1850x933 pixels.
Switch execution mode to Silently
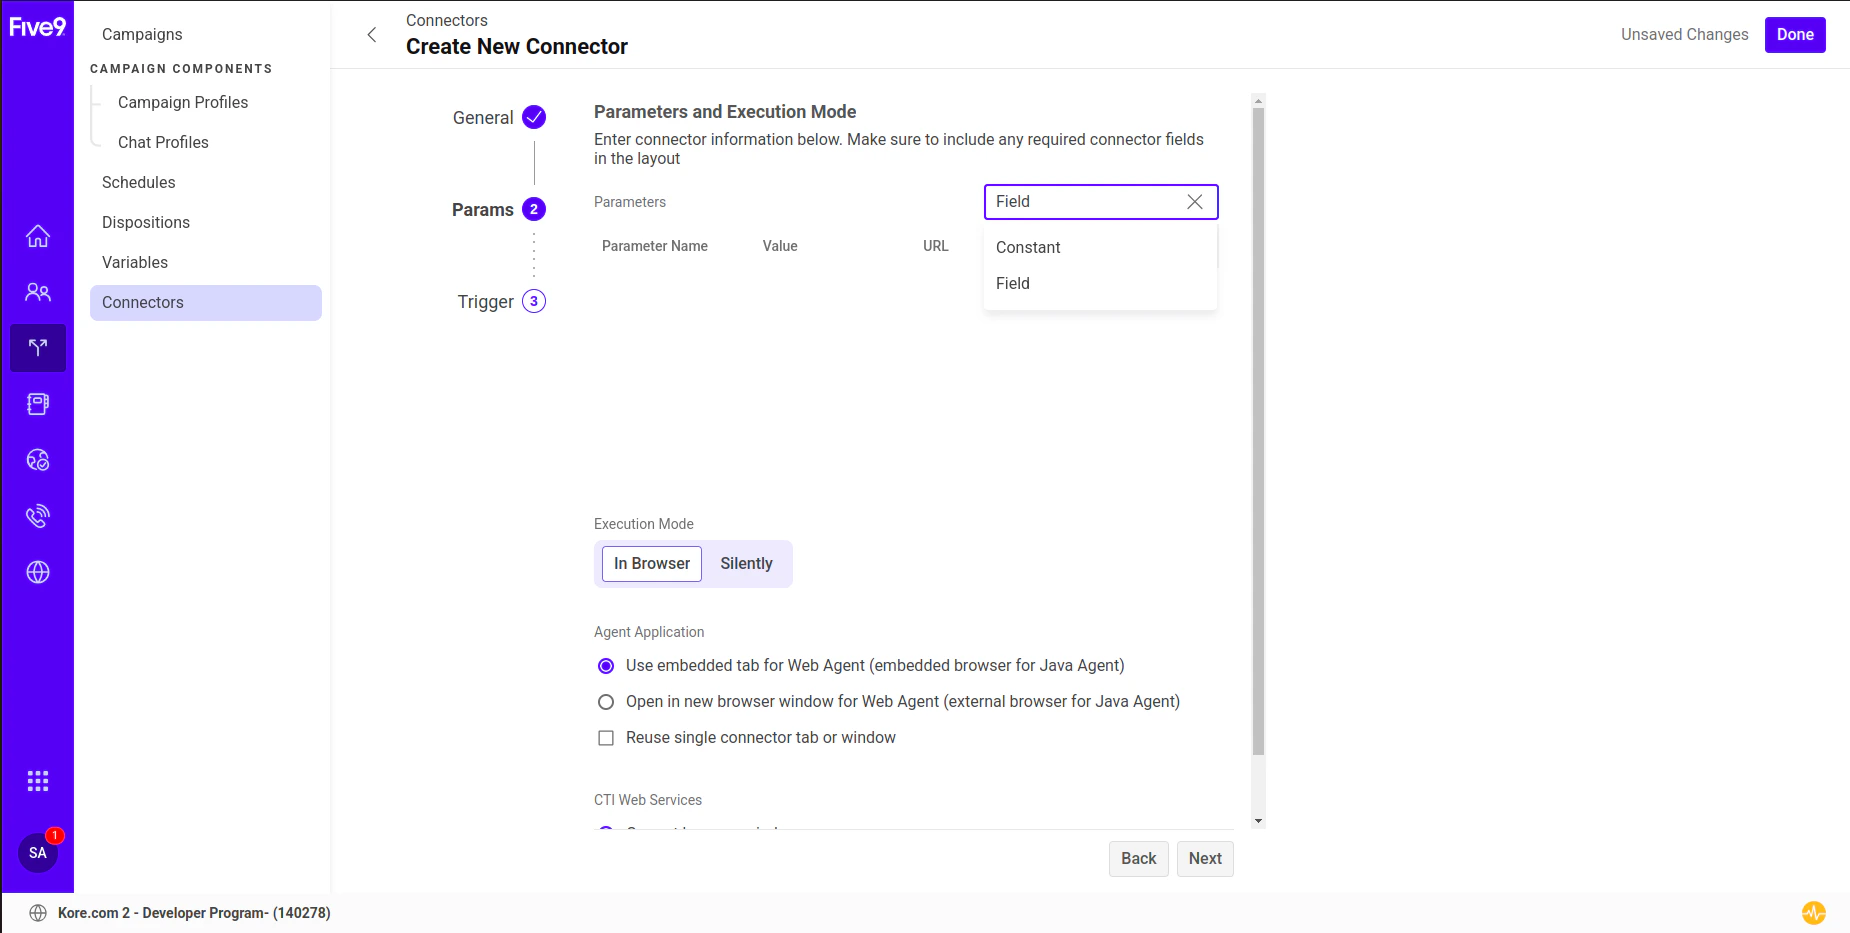746,563
